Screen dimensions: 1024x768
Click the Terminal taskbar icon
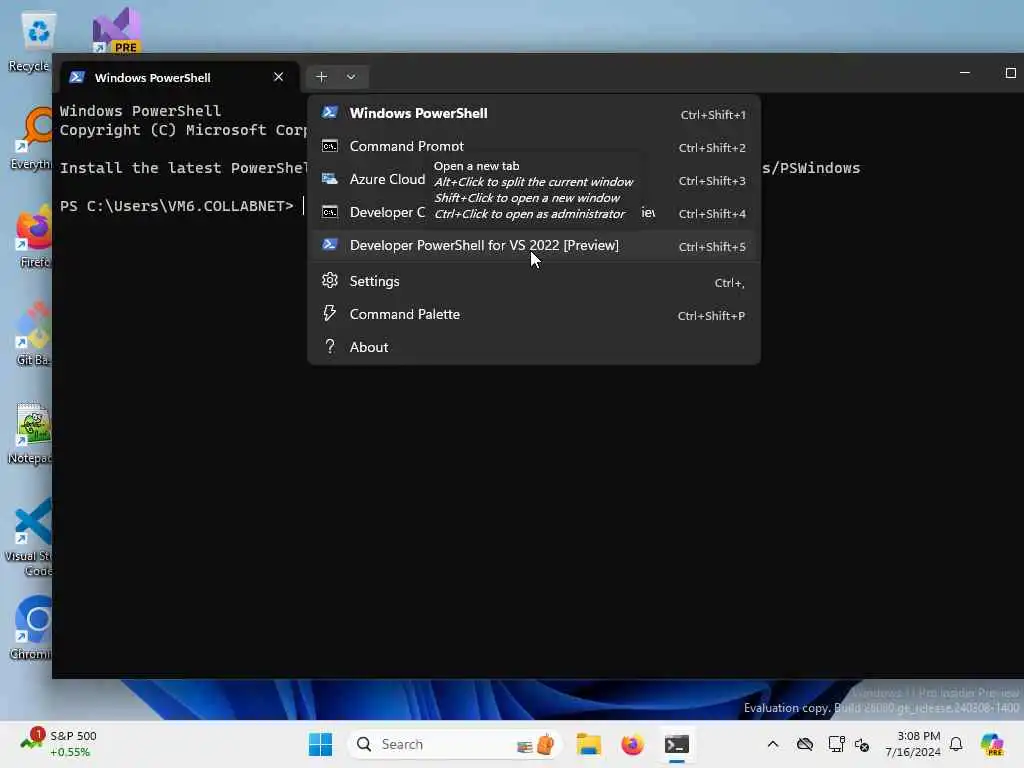677,744
